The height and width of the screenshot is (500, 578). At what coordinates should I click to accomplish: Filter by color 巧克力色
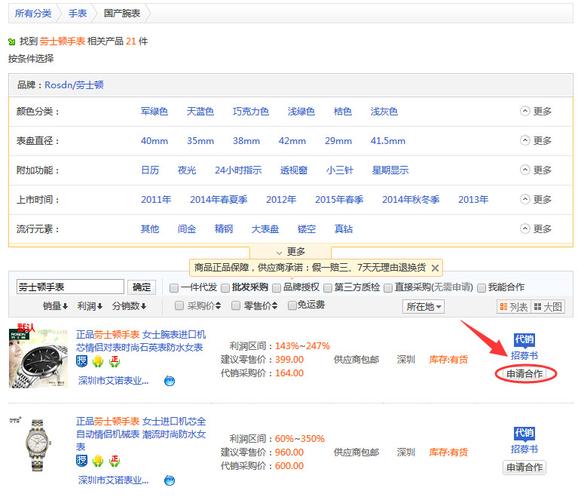coord(251,111)
